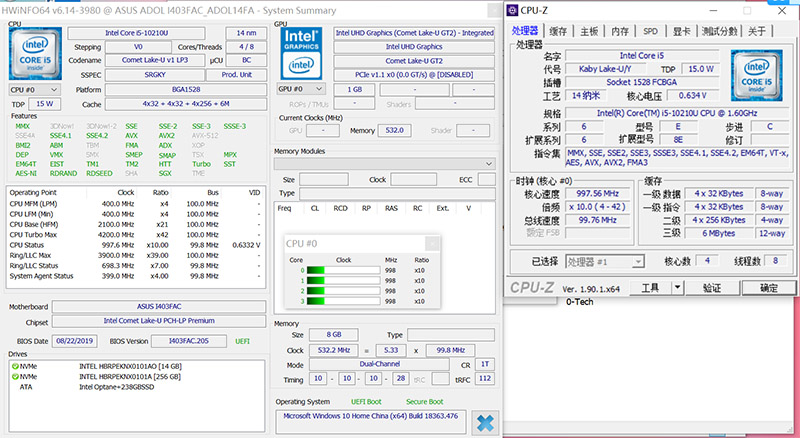Open the SPD tab in CPU-Z

pos(650,31)
